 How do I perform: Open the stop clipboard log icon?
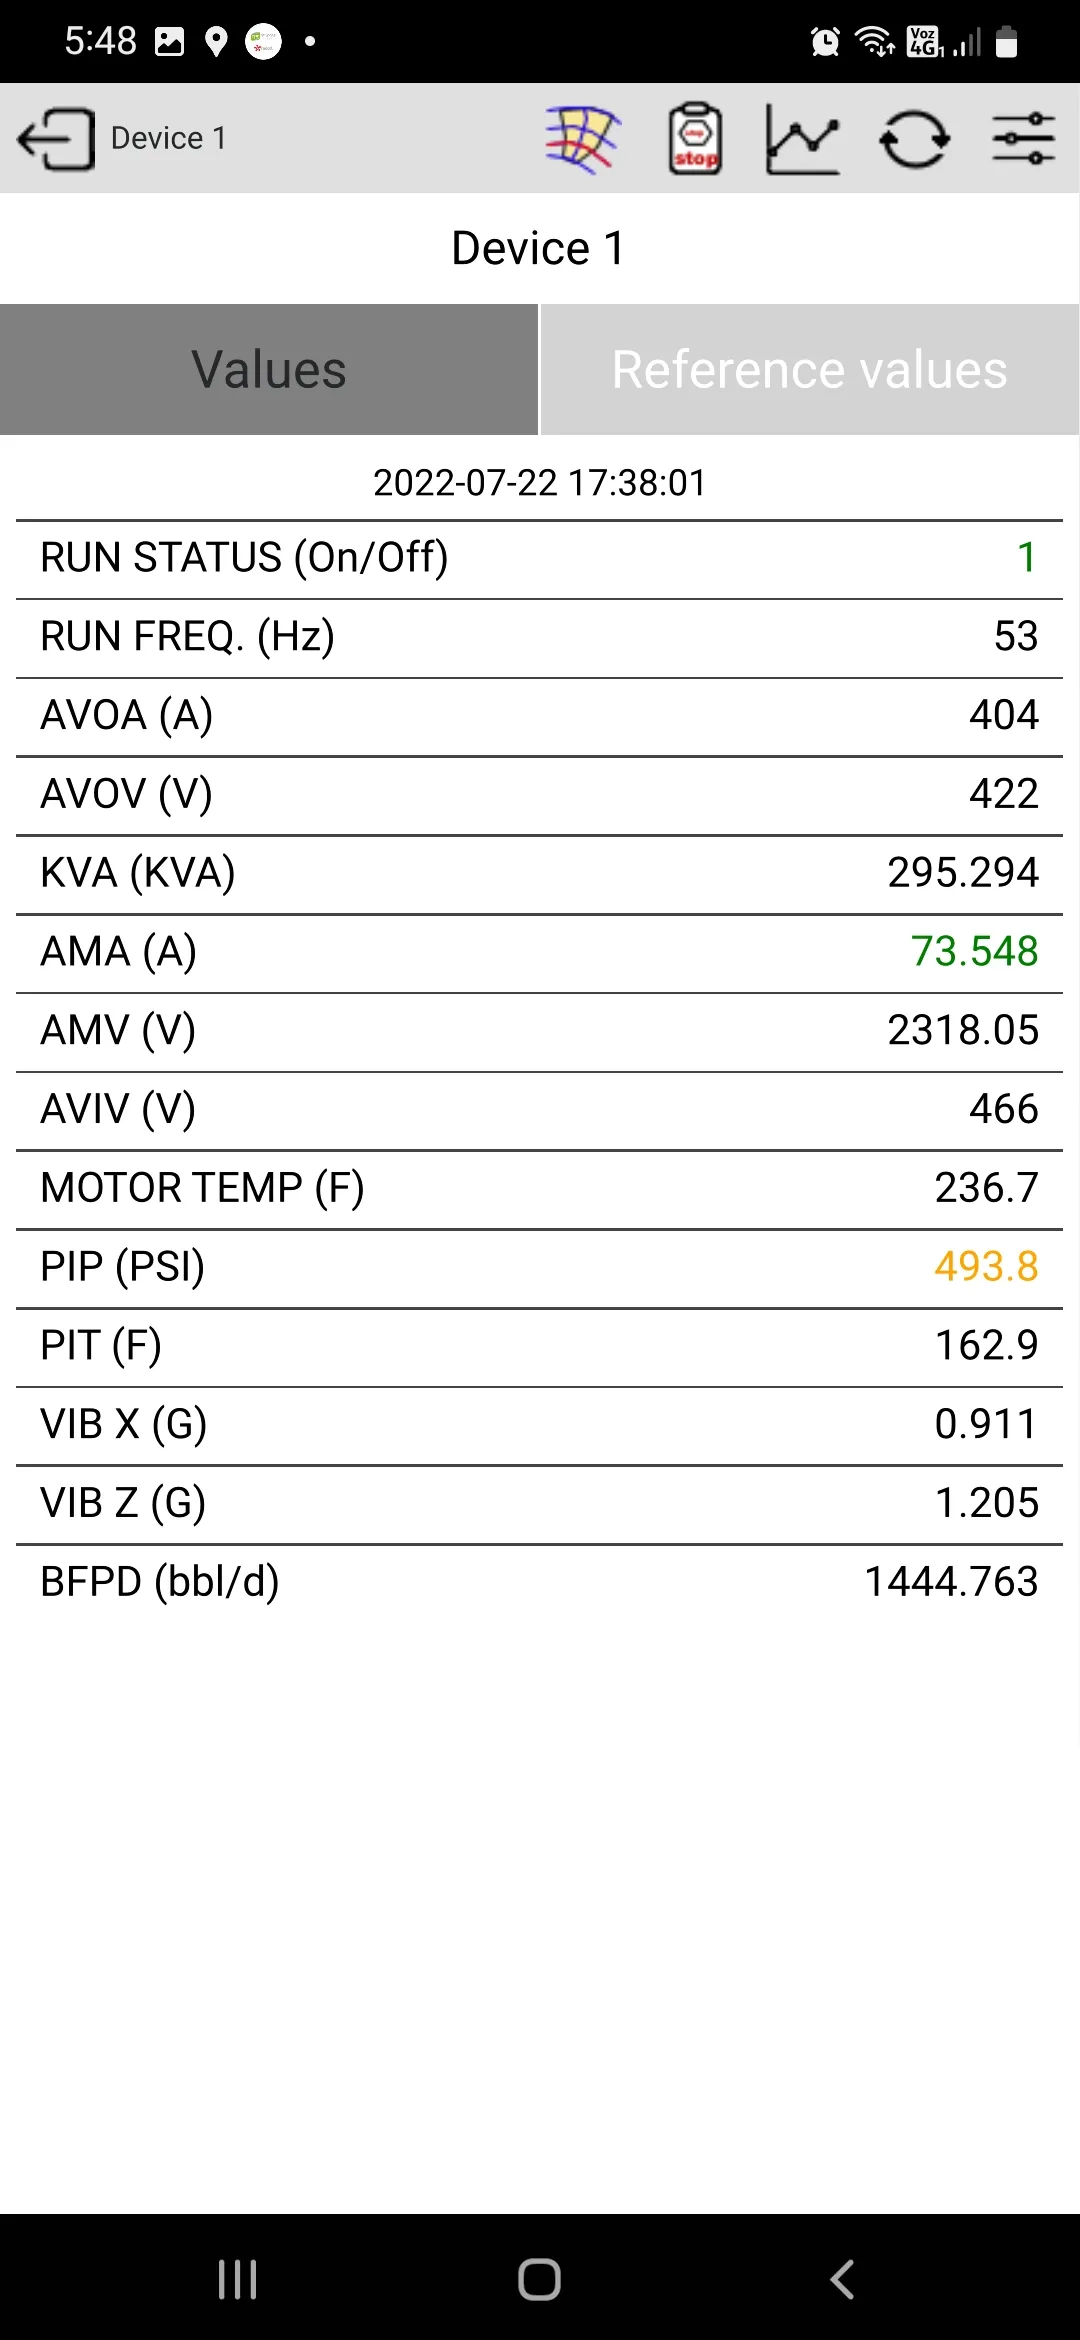[695, 138]
